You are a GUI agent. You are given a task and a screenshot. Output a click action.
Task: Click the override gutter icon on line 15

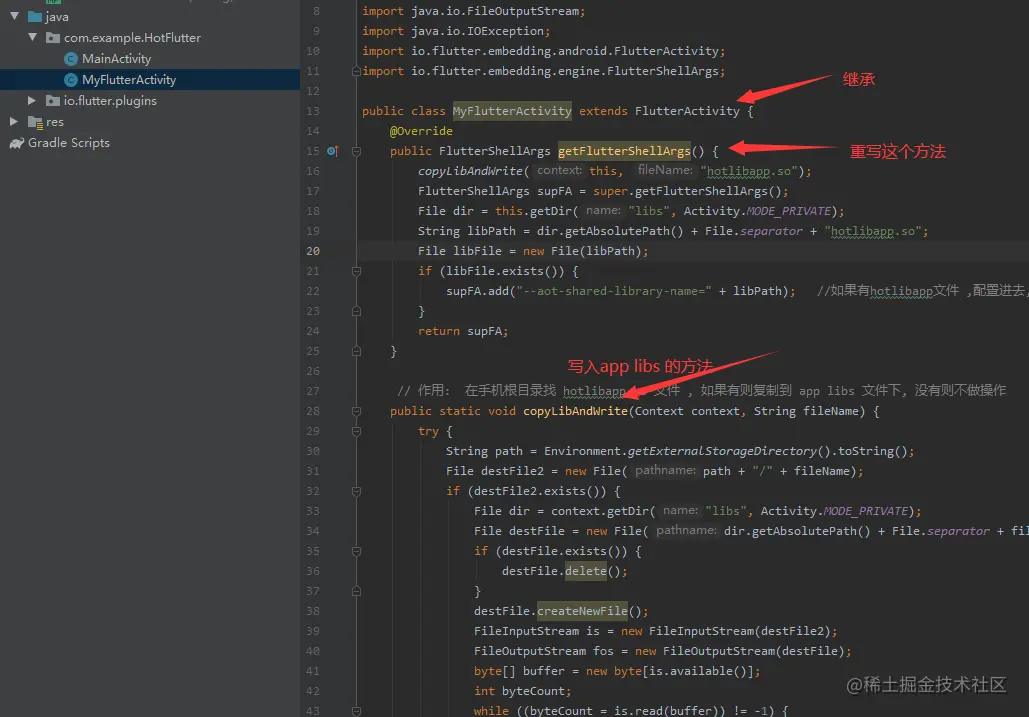pyautogui.click(x=333, y=151)
